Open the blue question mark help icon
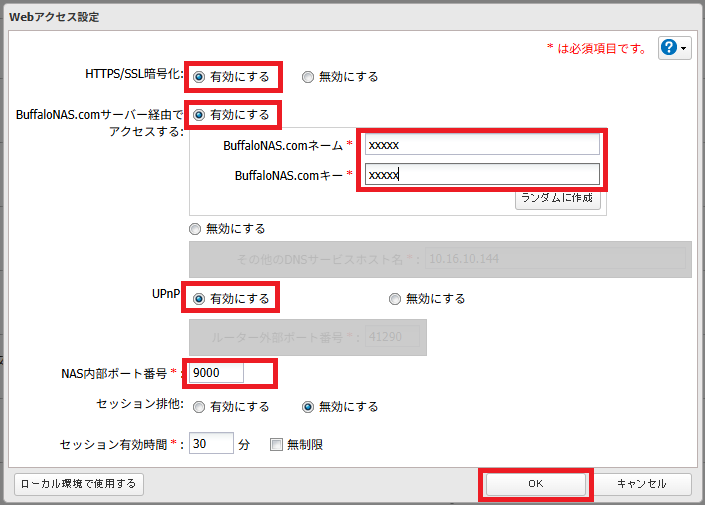 tap(669, 47)
